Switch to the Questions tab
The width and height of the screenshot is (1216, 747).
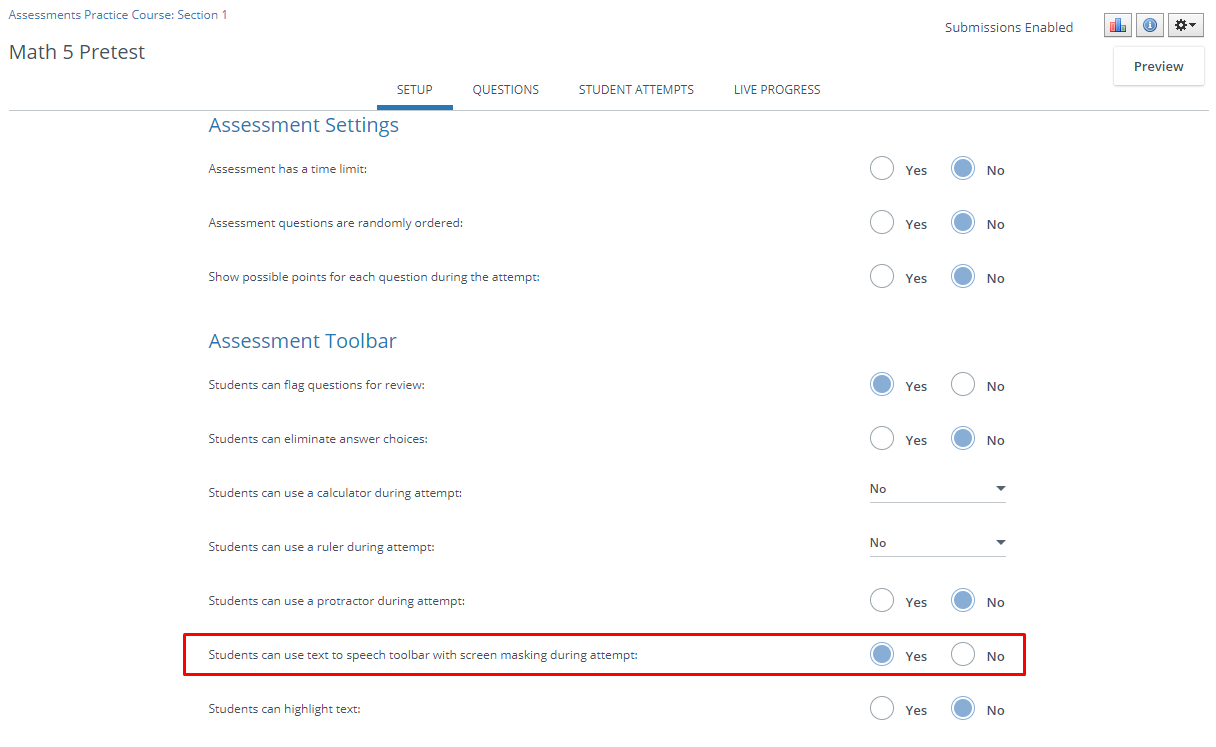[506, 90]
